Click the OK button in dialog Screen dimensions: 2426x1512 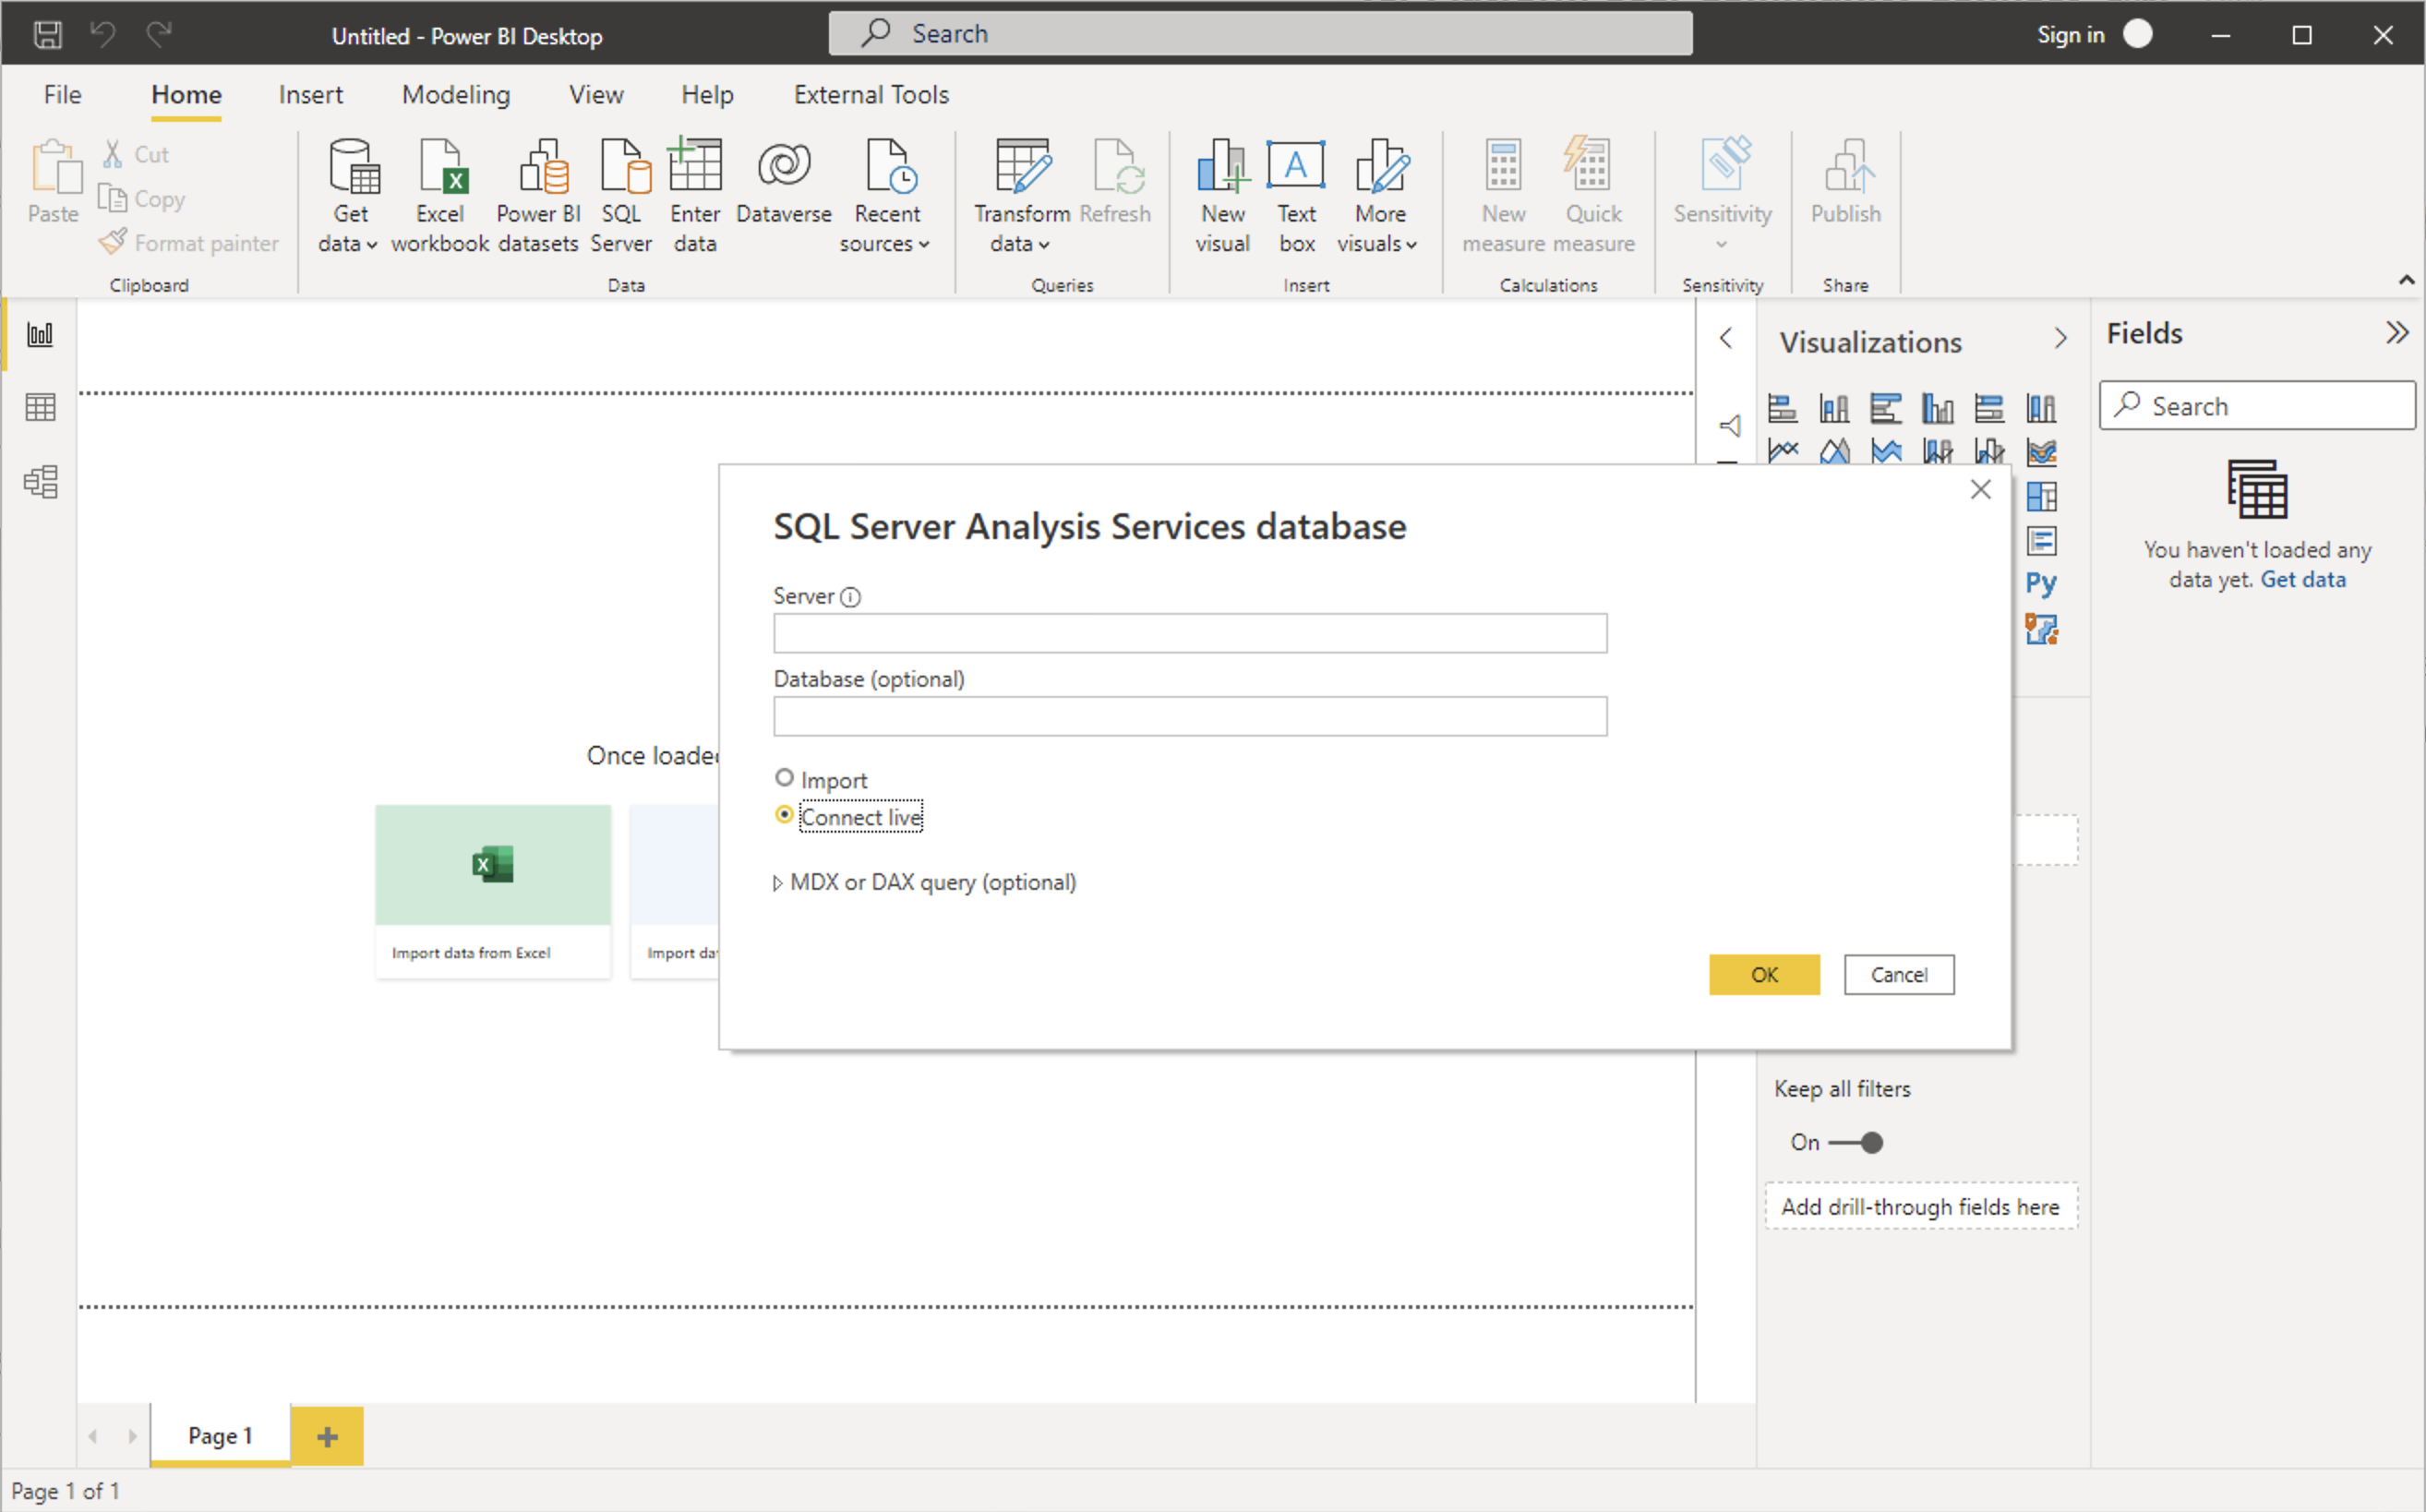1762,974
